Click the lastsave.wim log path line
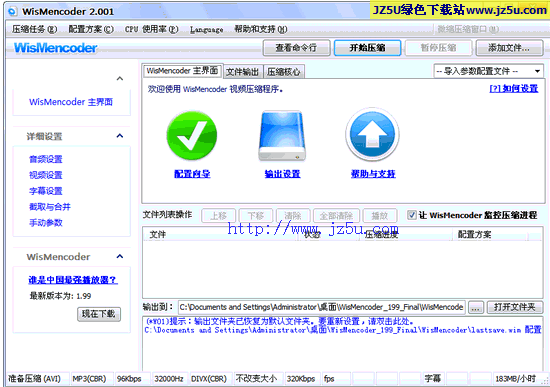 point(343,330)
